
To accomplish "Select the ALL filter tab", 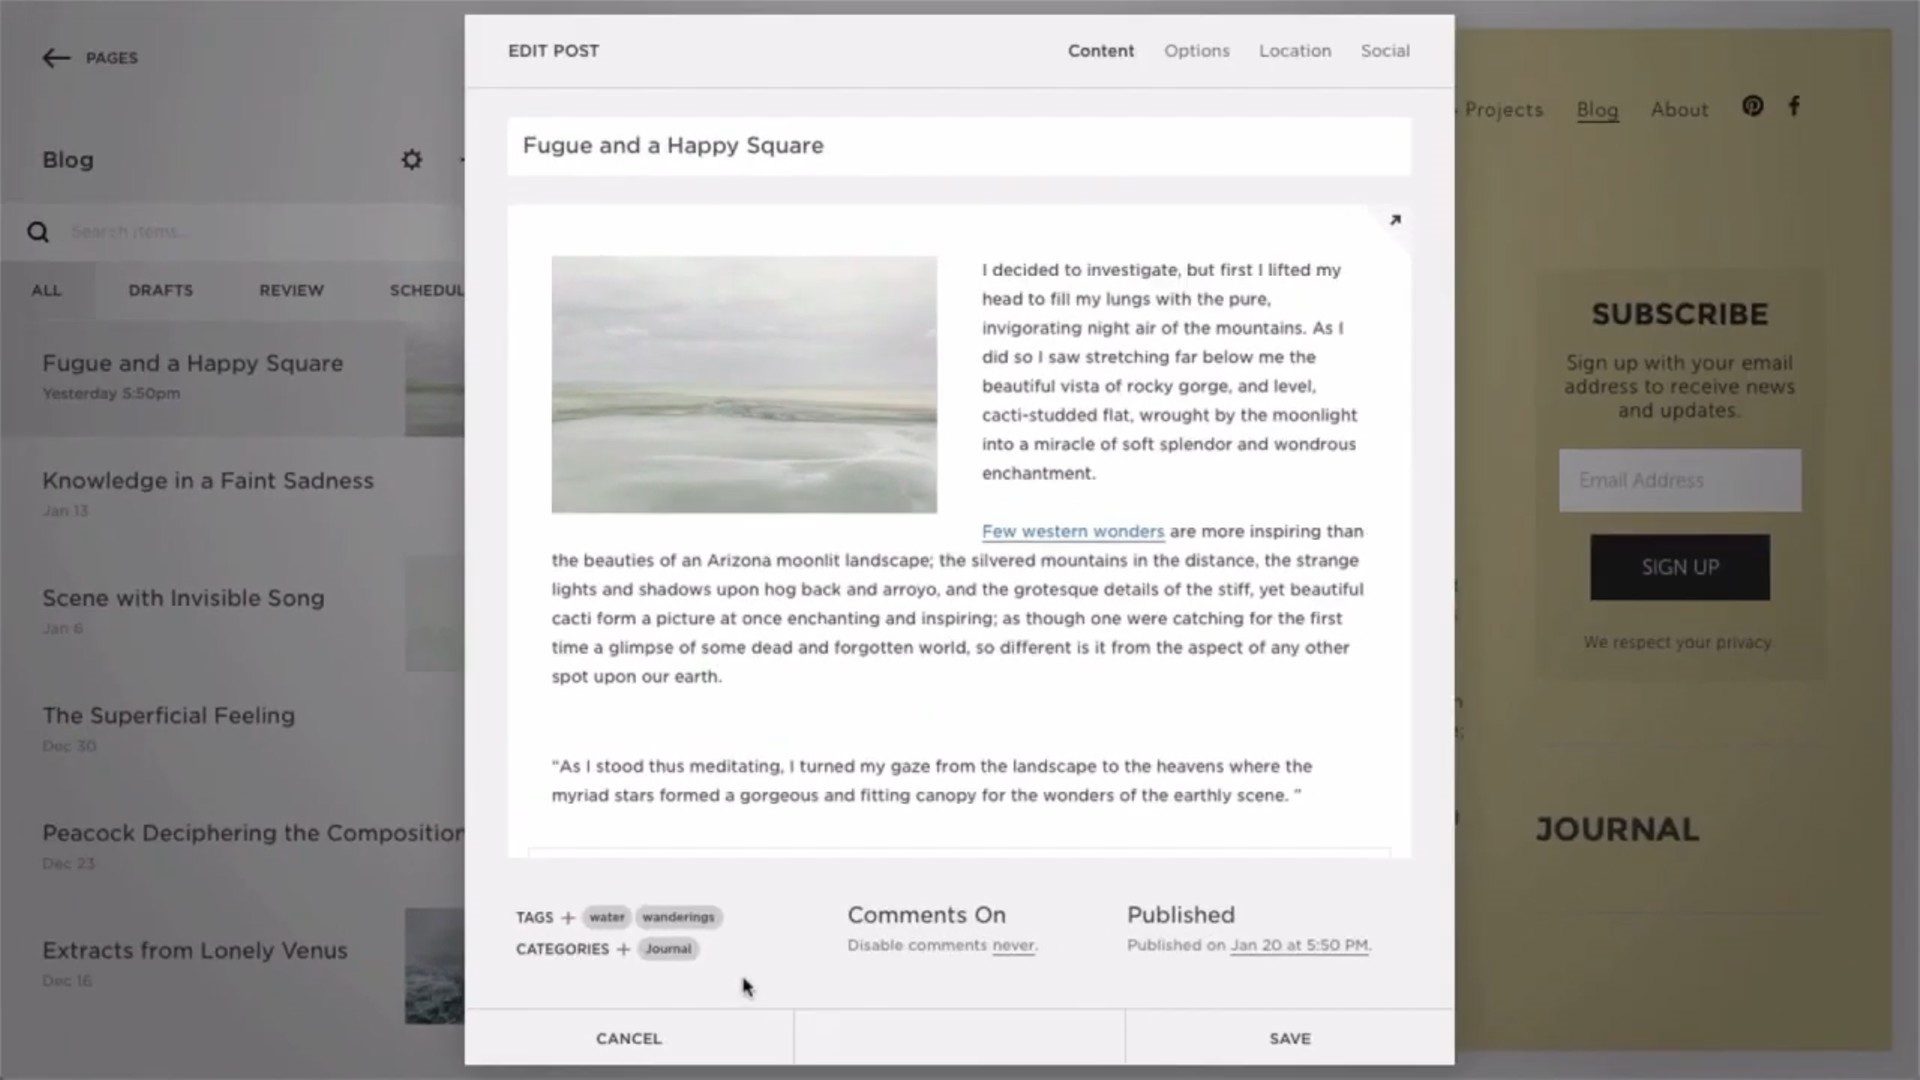I will coord(46,290).
